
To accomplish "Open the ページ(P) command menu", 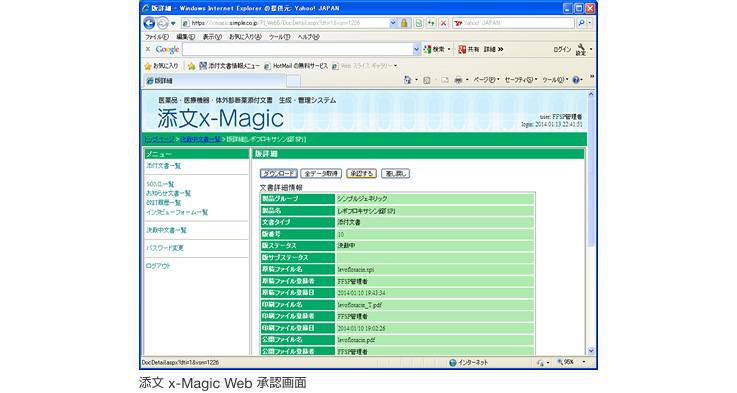I will pyautogui.click(x=486, y=80).
